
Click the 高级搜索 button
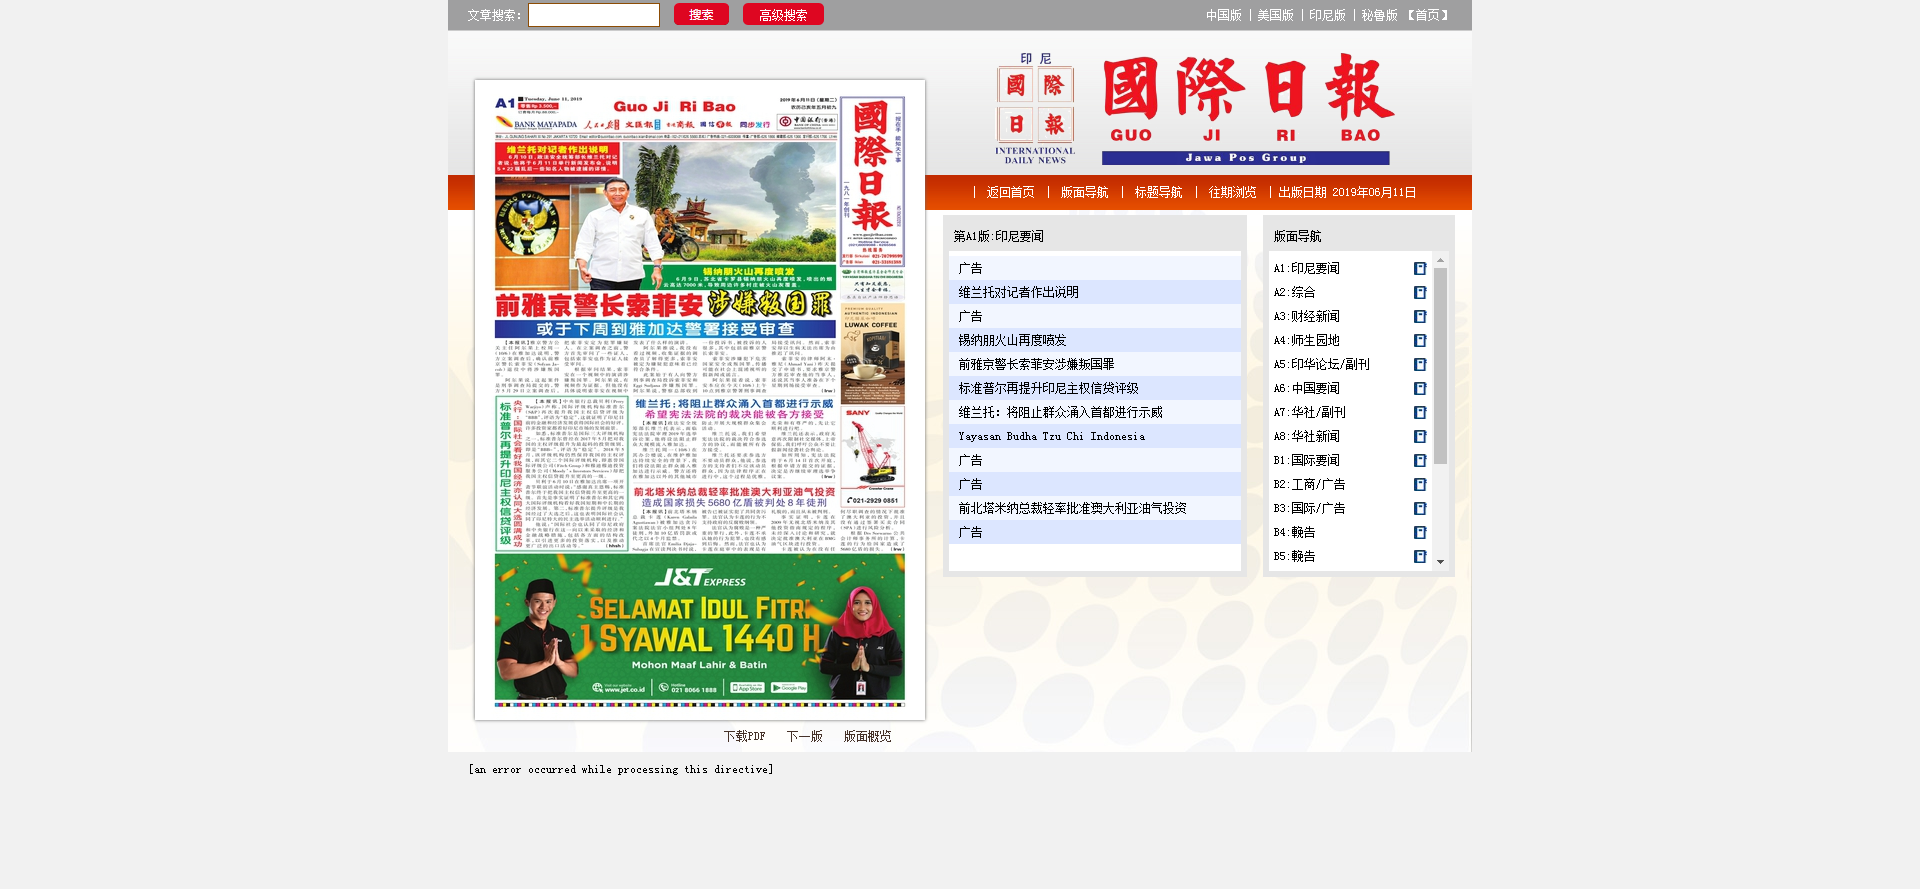pos(783,14)
